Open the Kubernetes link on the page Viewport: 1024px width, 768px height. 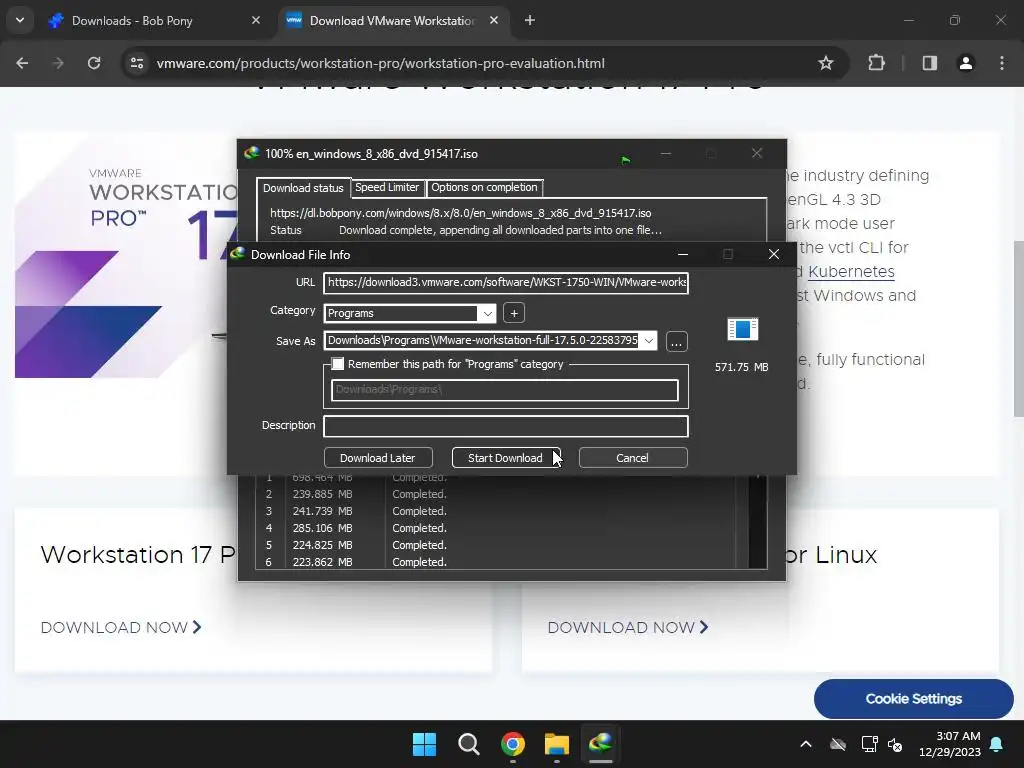click(851, 272)
